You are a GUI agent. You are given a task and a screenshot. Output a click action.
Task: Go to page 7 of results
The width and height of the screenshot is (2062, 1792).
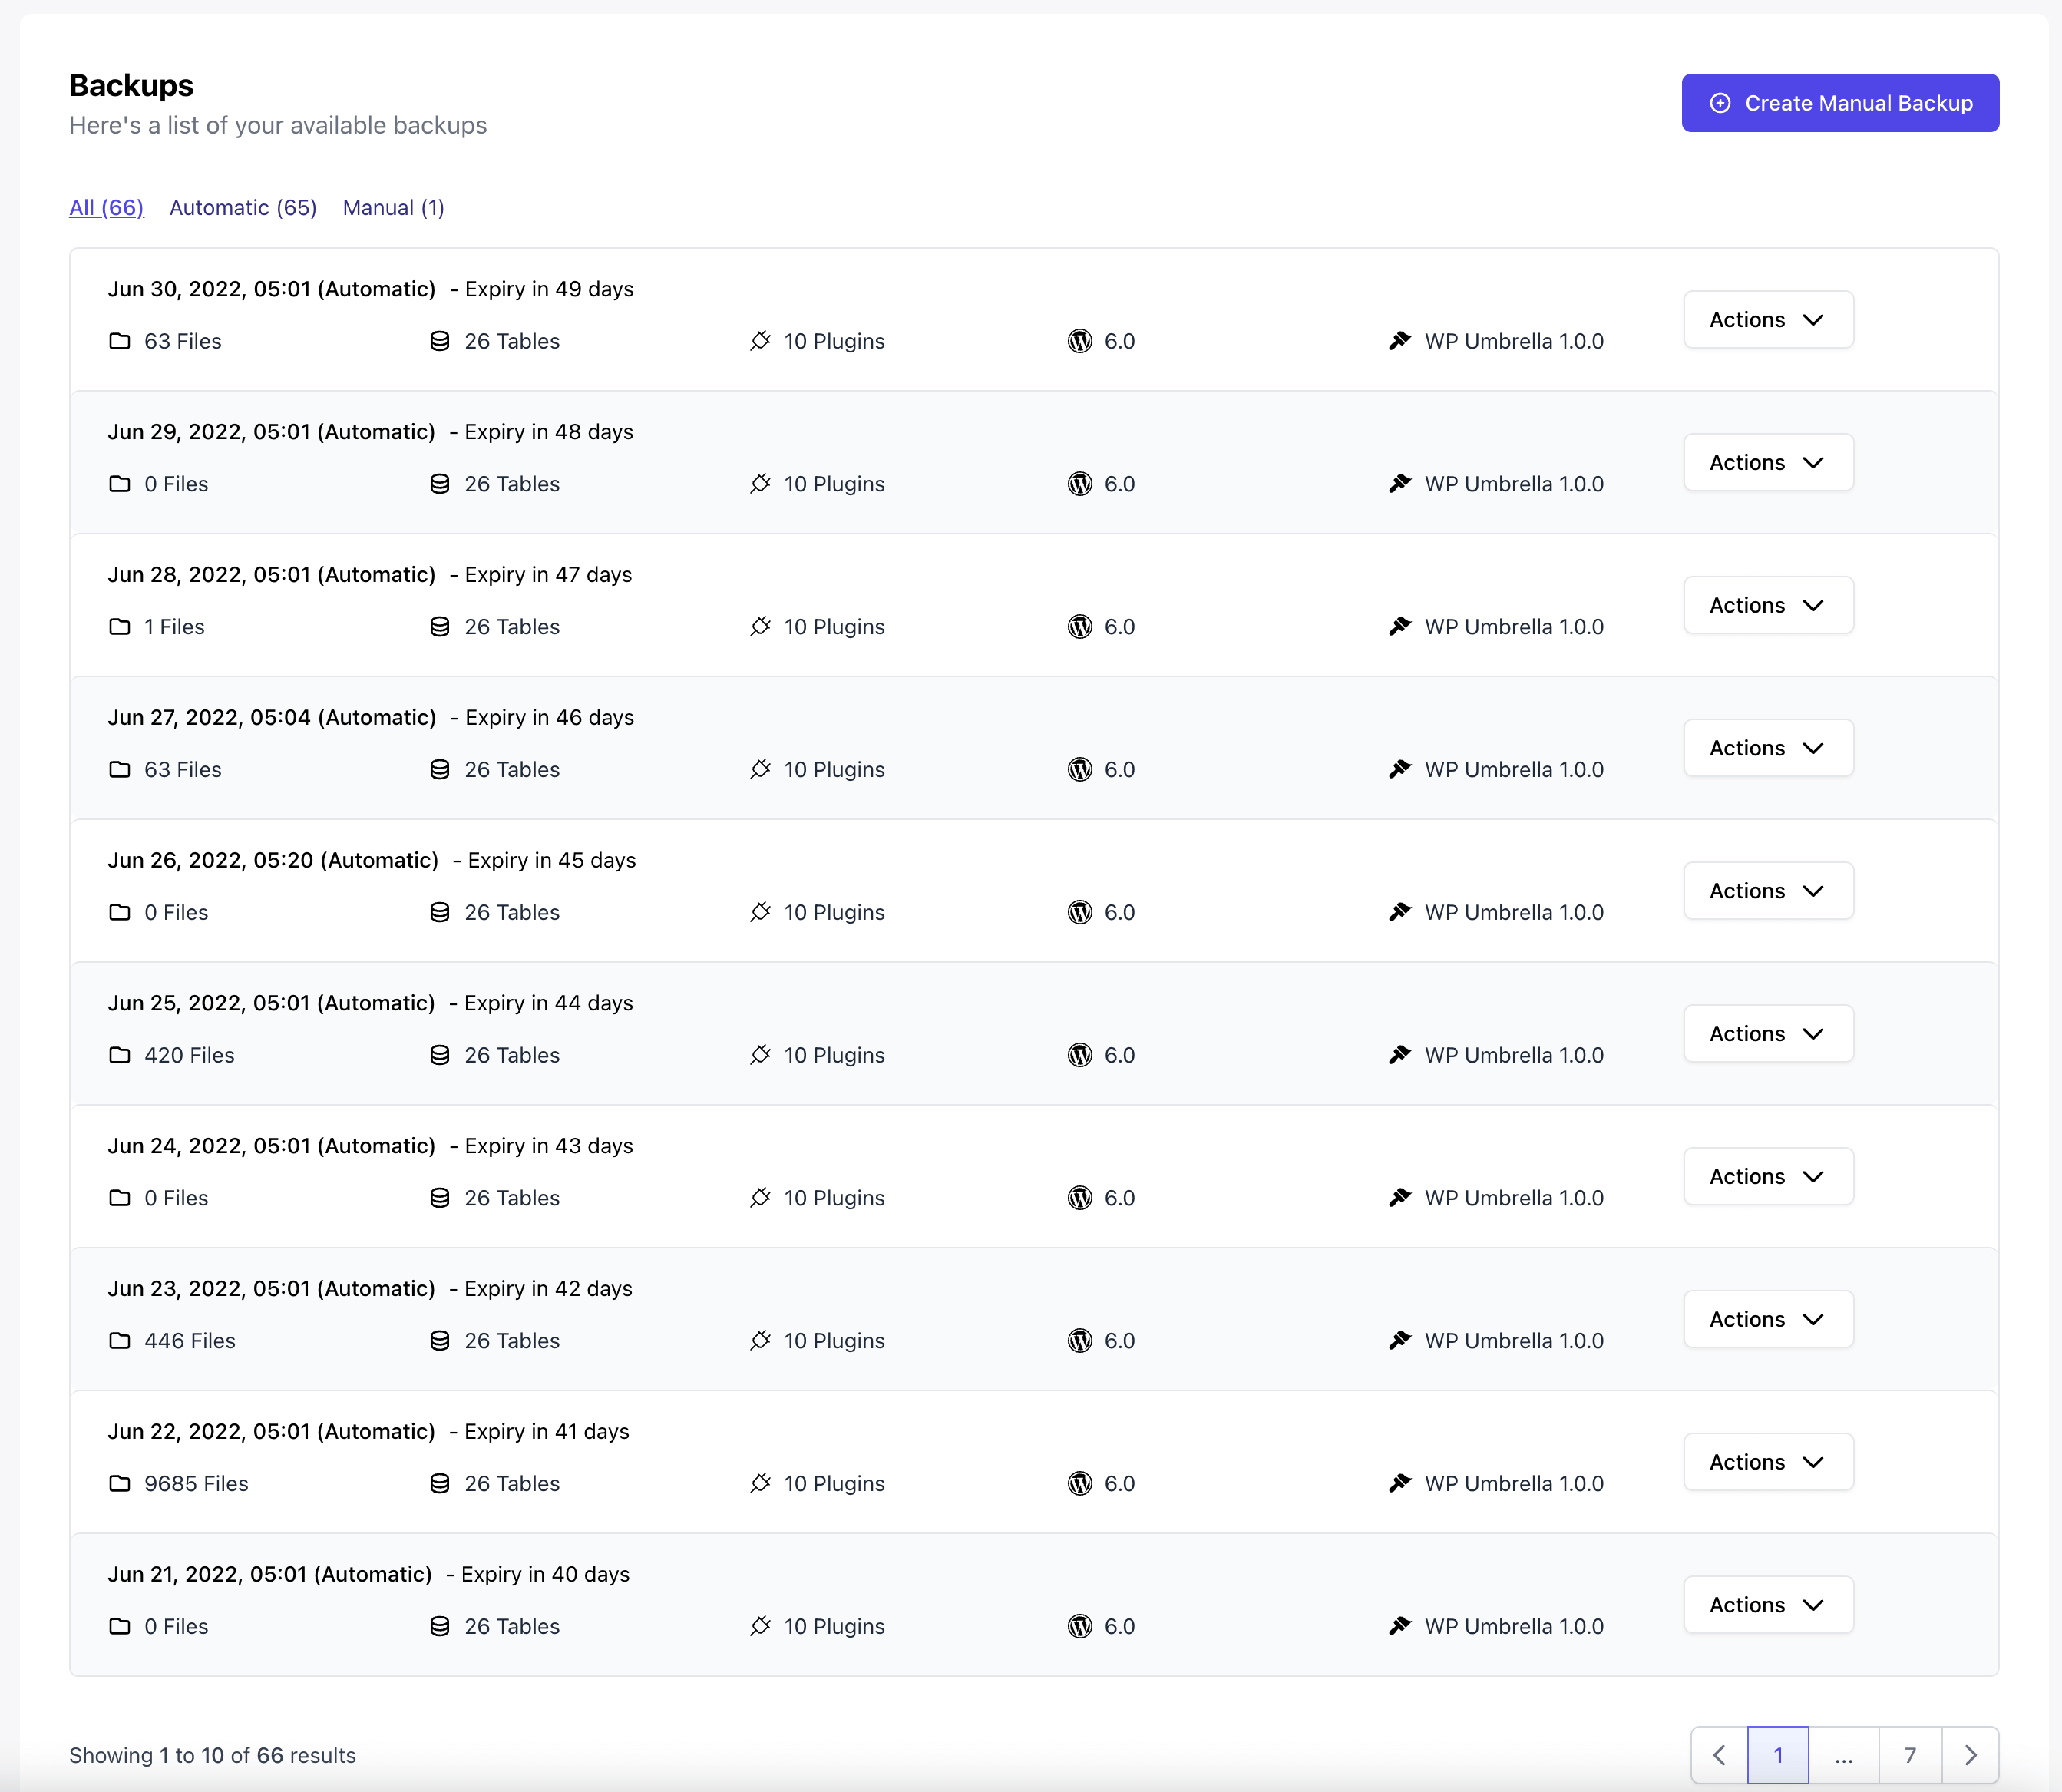(x=1910, y=1754)
